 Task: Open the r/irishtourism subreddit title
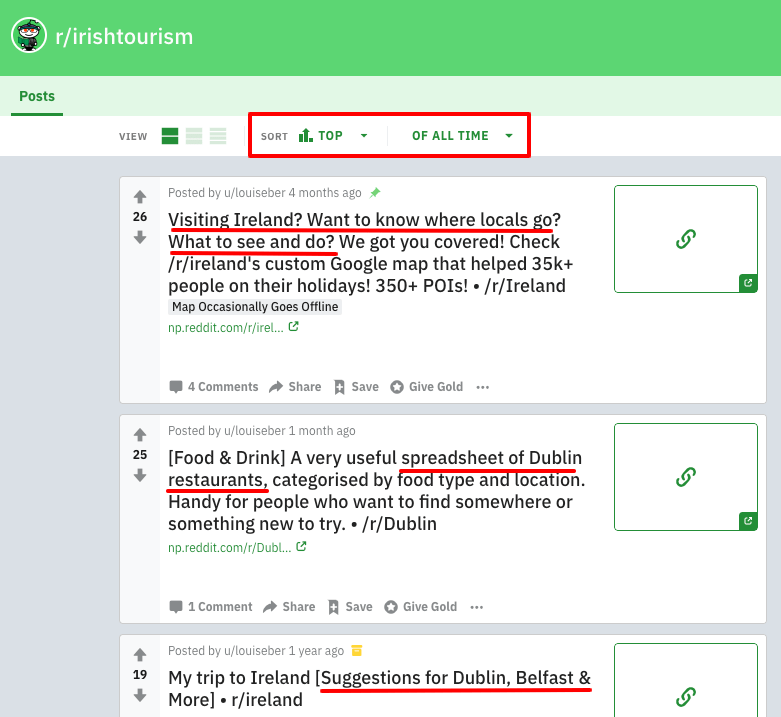(124, 36)
